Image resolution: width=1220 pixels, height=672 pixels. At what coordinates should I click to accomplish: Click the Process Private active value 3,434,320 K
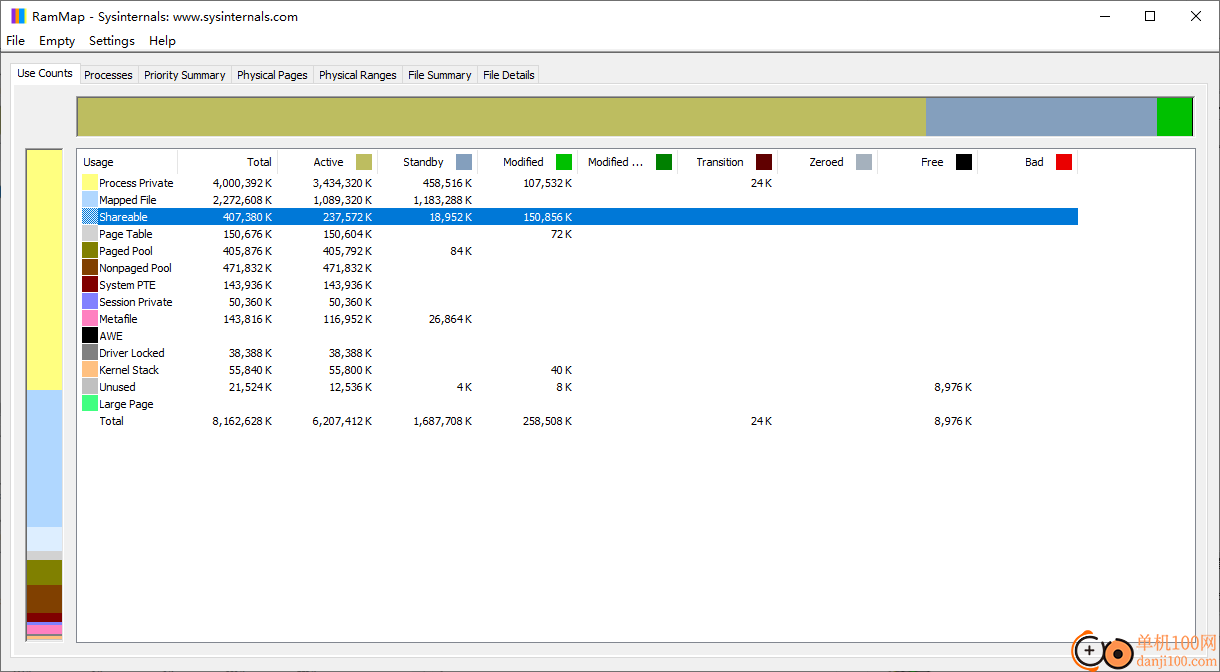click(x=342, y=183)
